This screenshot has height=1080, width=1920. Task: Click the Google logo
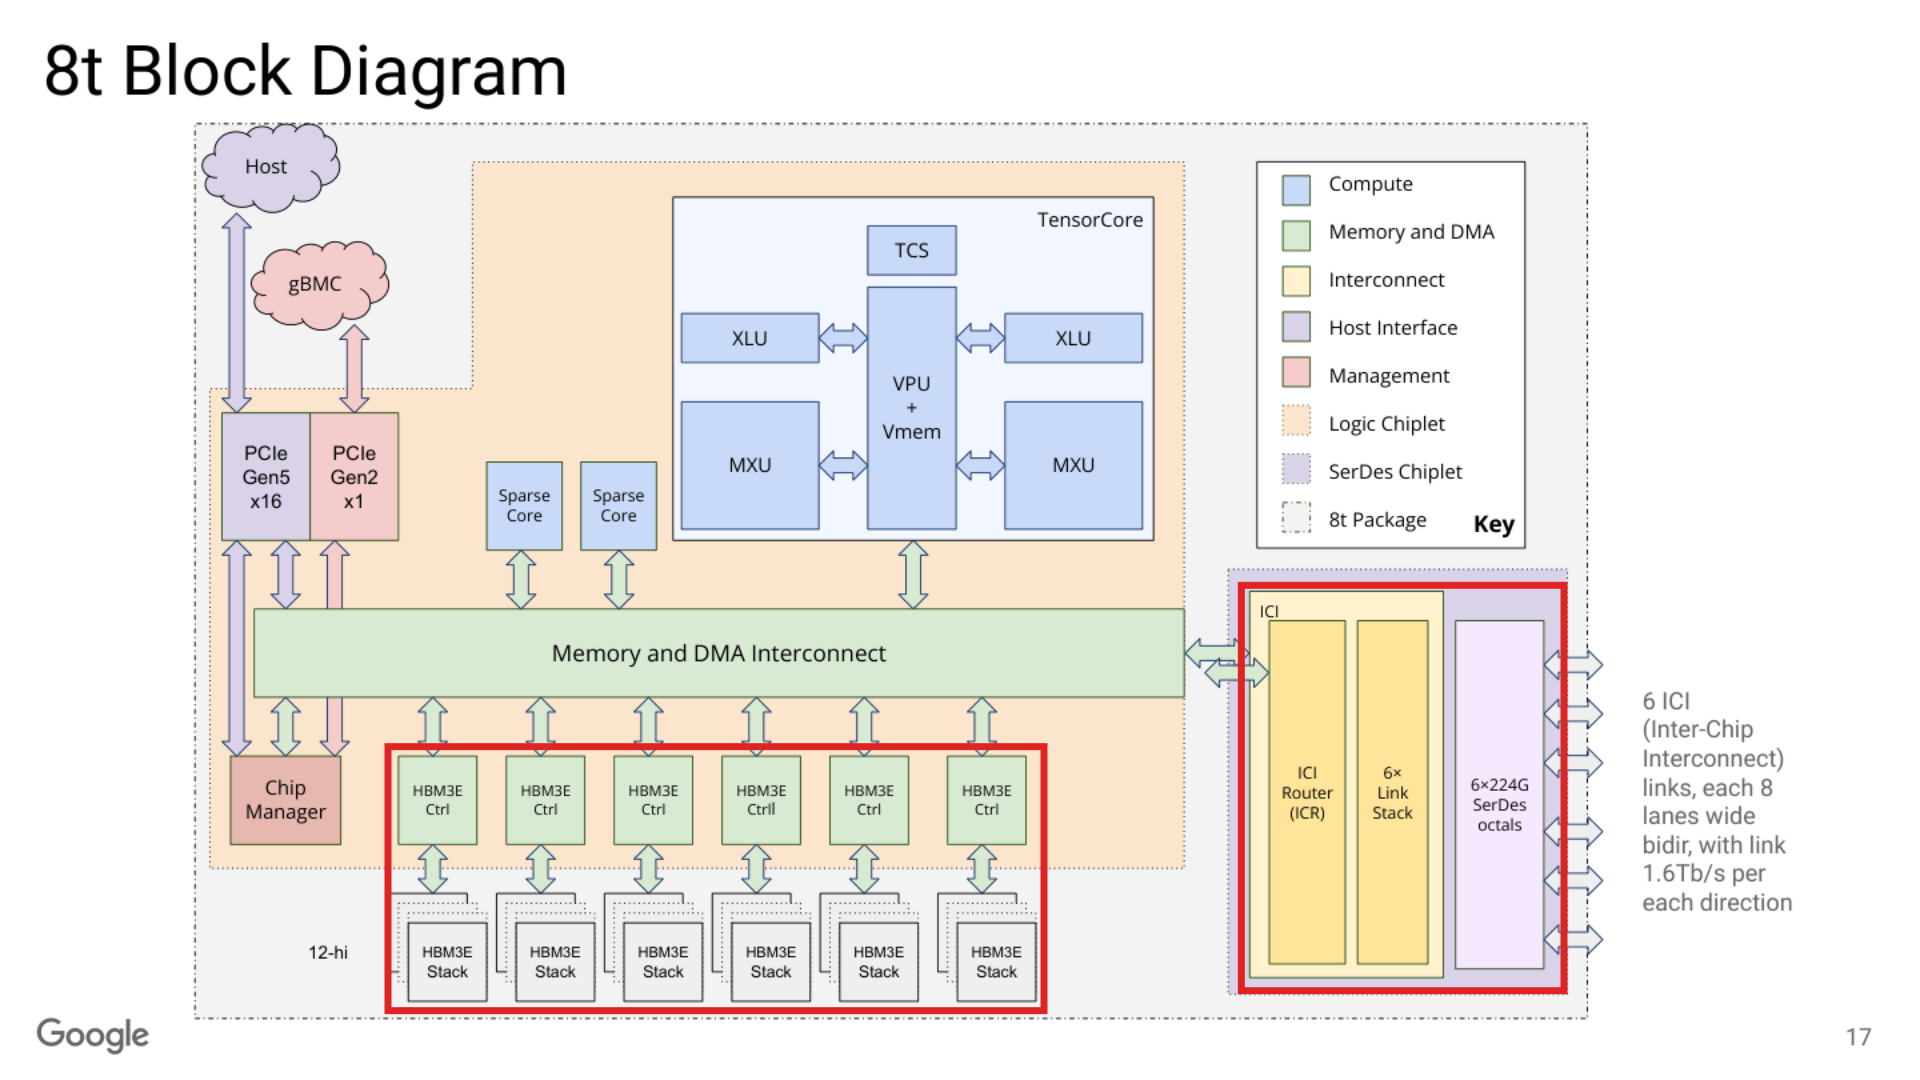(93, 1035)
